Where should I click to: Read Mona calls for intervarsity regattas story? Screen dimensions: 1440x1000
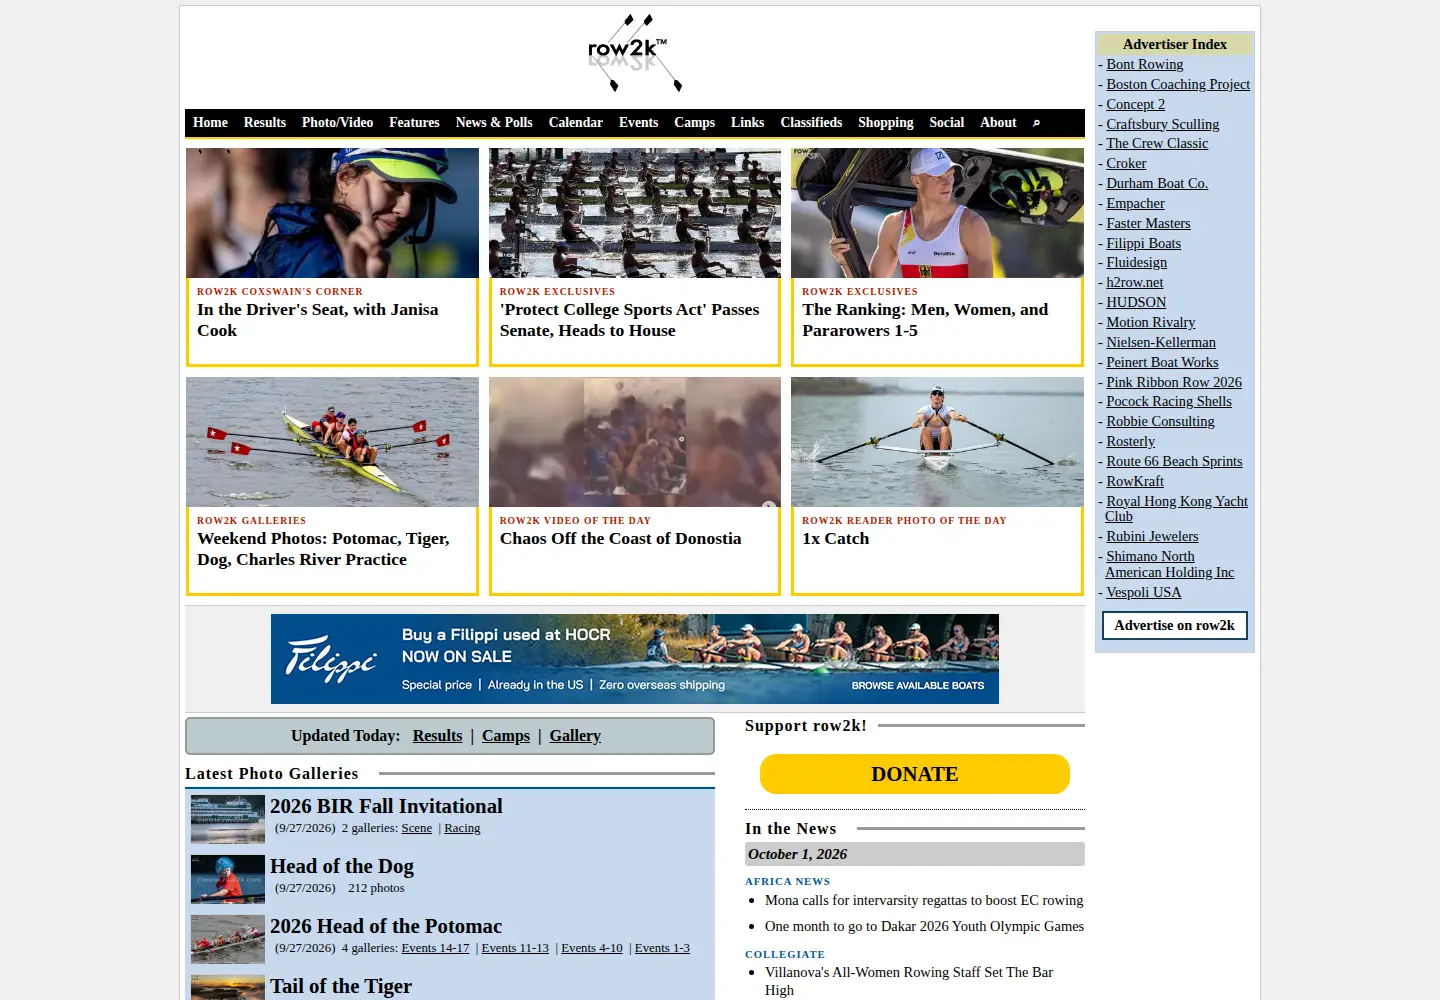[x=924, y=900]
